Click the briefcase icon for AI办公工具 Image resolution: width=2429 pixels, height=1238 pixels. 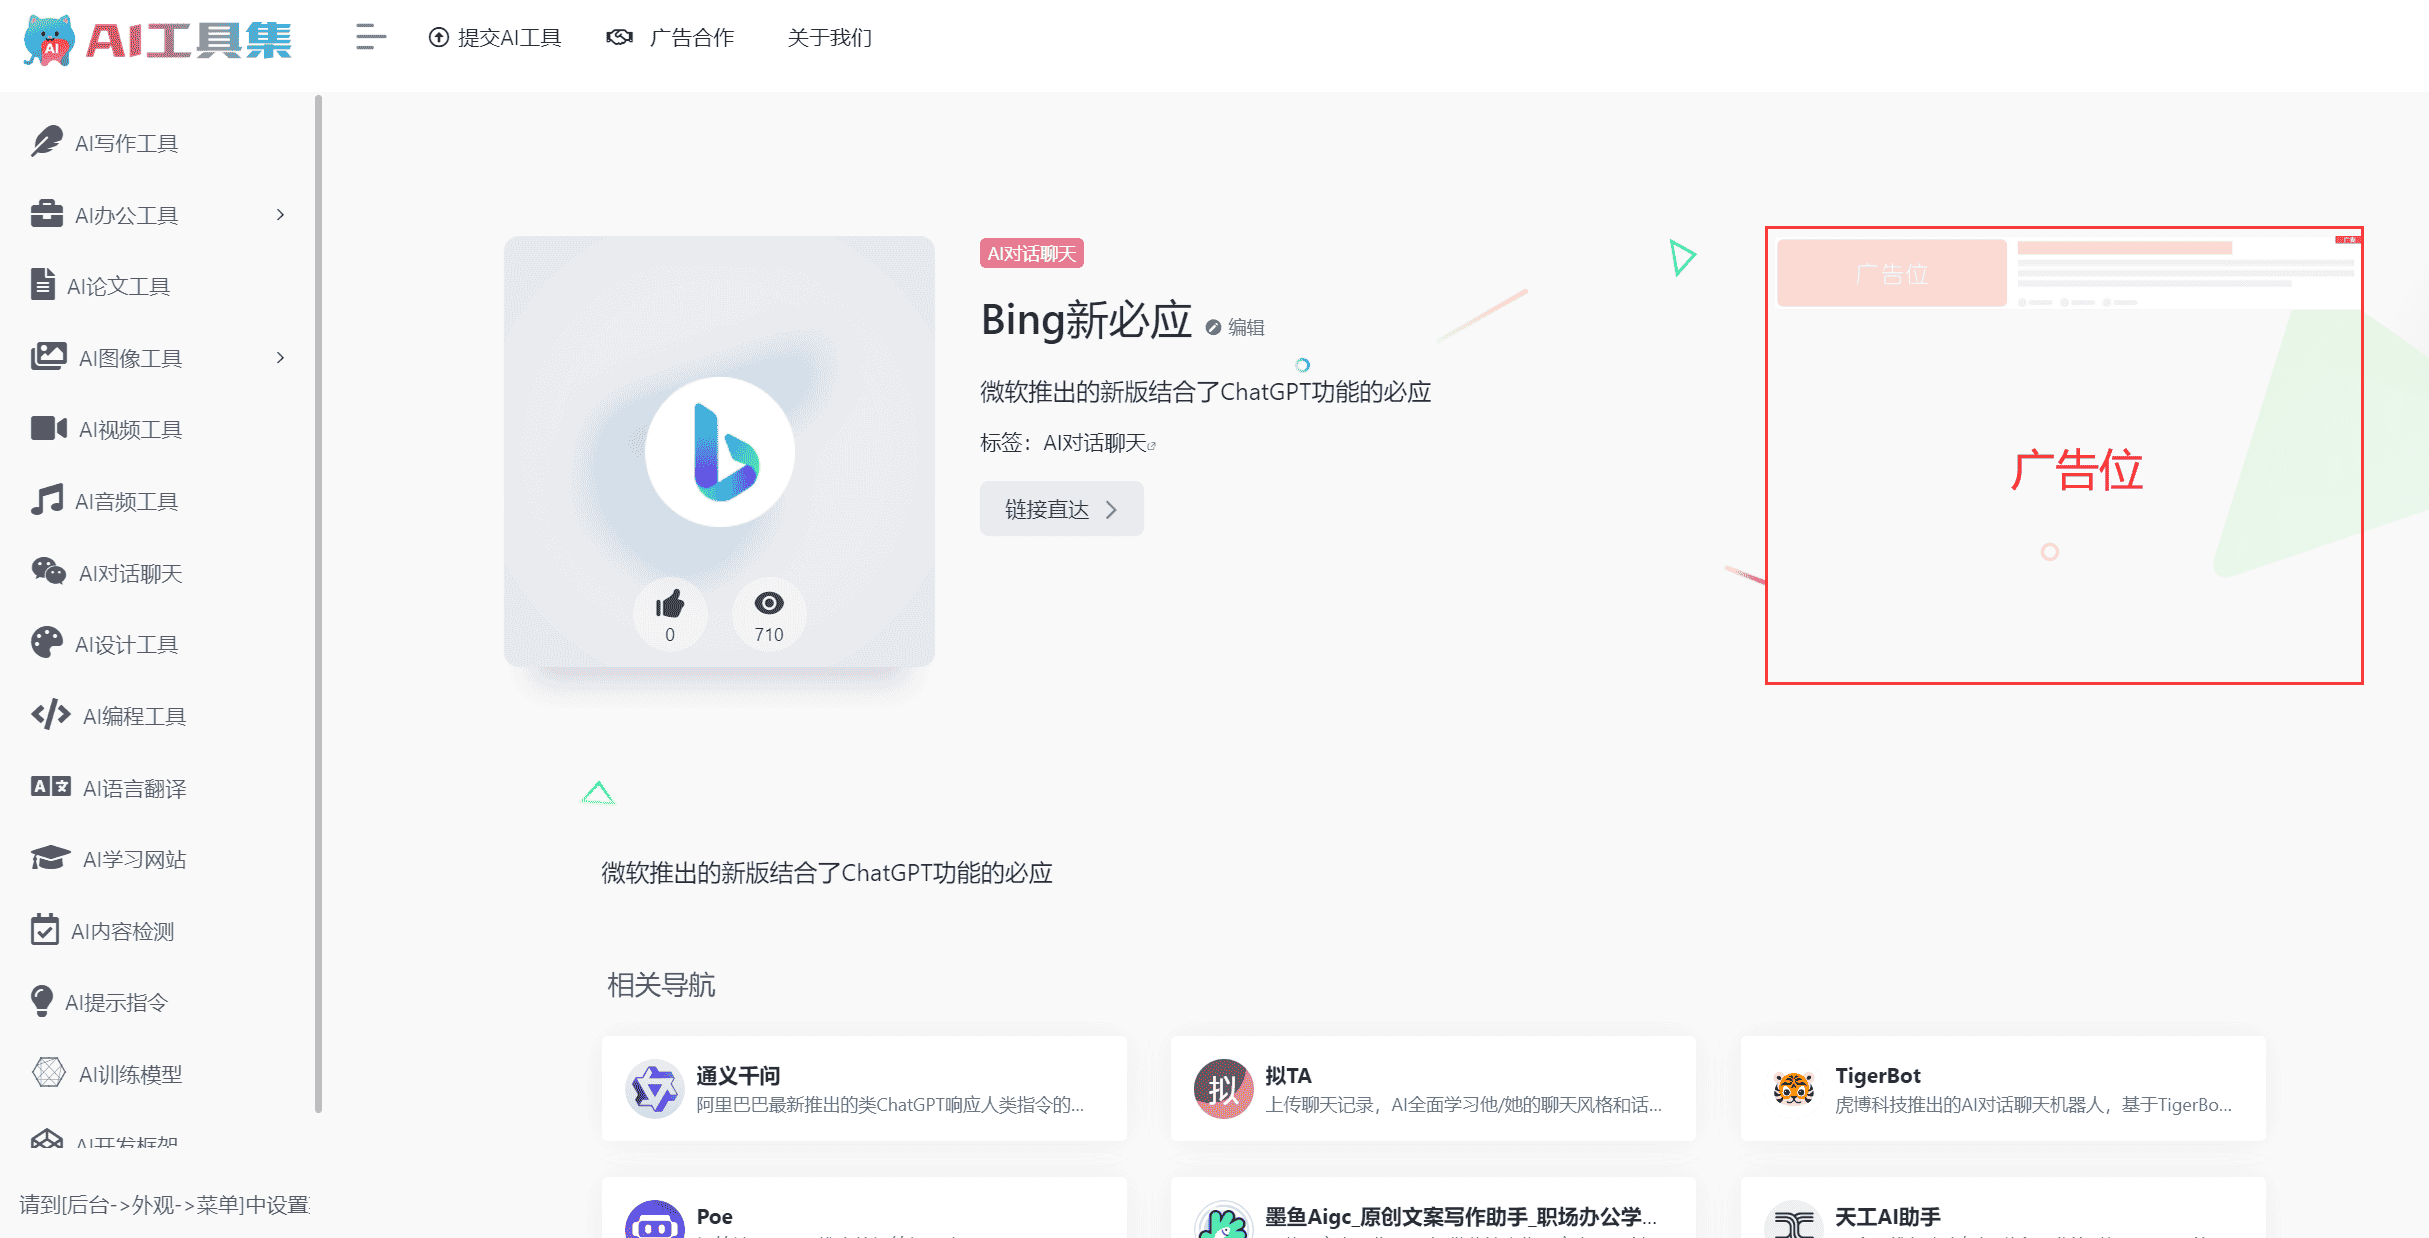coord(46,214)
